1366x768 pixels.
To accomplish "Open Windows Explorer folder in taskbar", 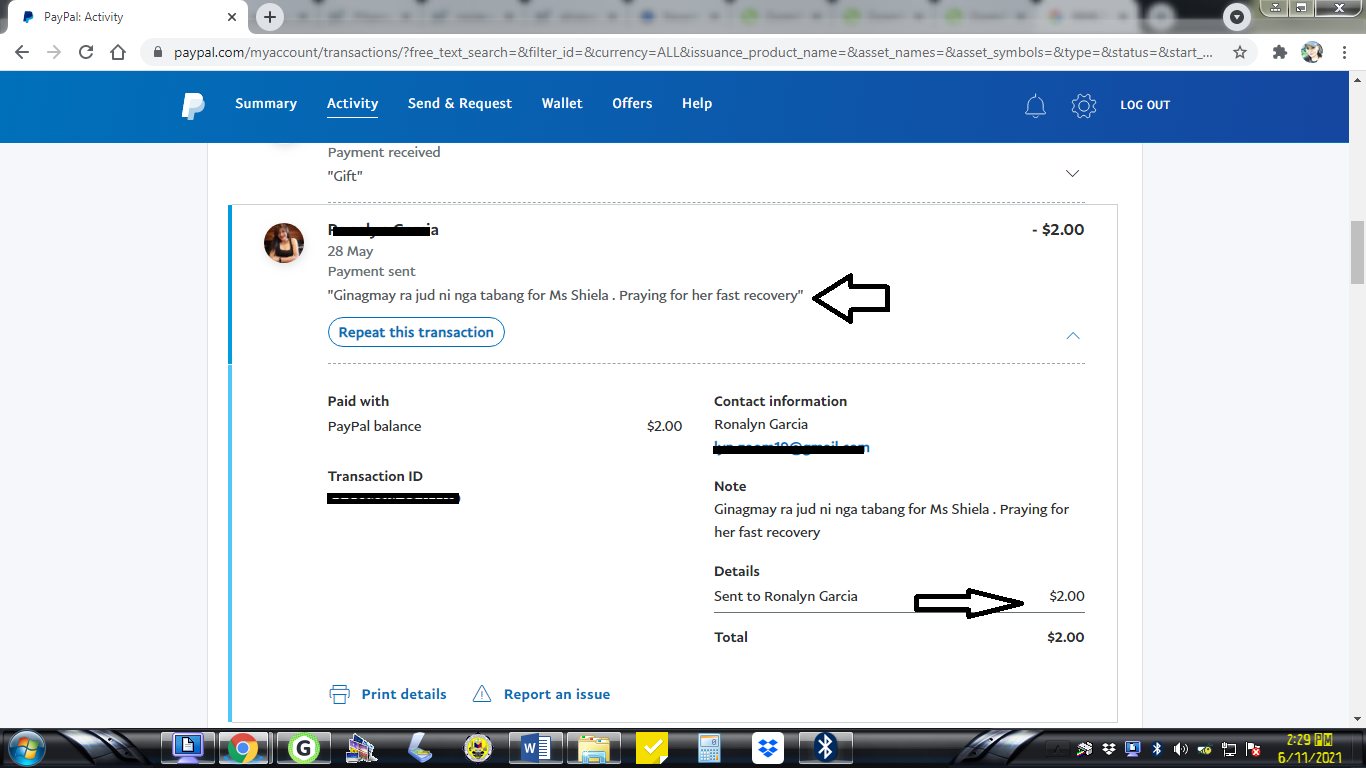I will [x=595, y=748].
